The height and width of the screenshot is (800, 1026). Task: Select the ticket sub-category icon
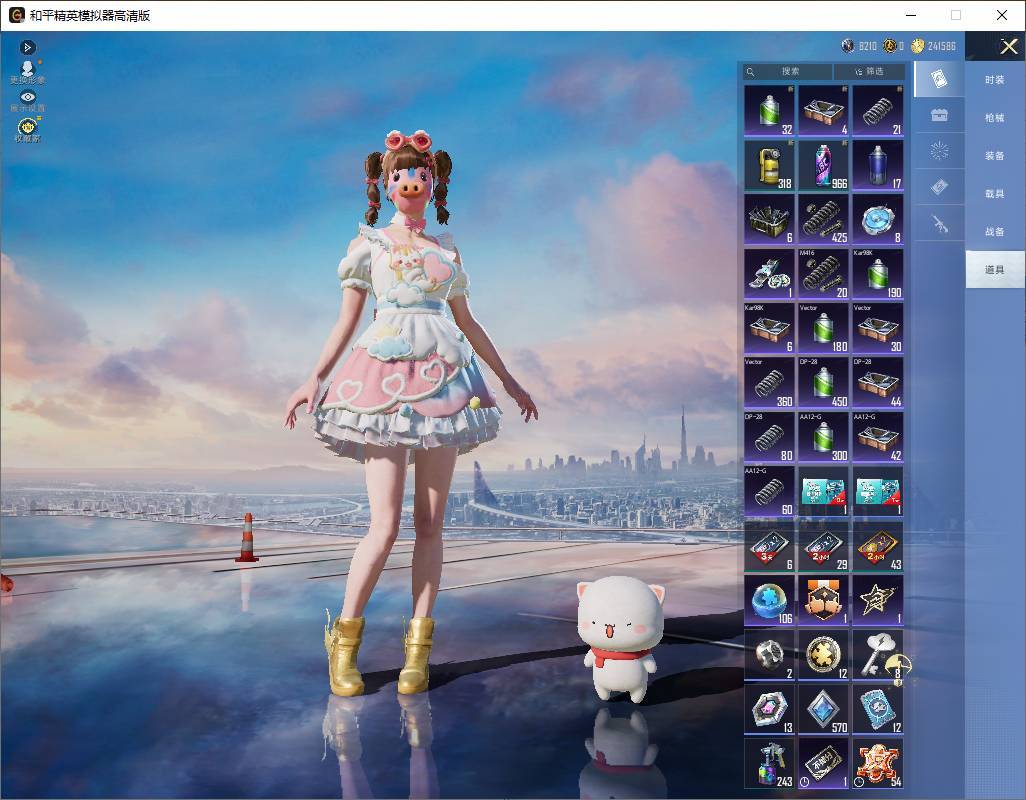pos(939,188)
